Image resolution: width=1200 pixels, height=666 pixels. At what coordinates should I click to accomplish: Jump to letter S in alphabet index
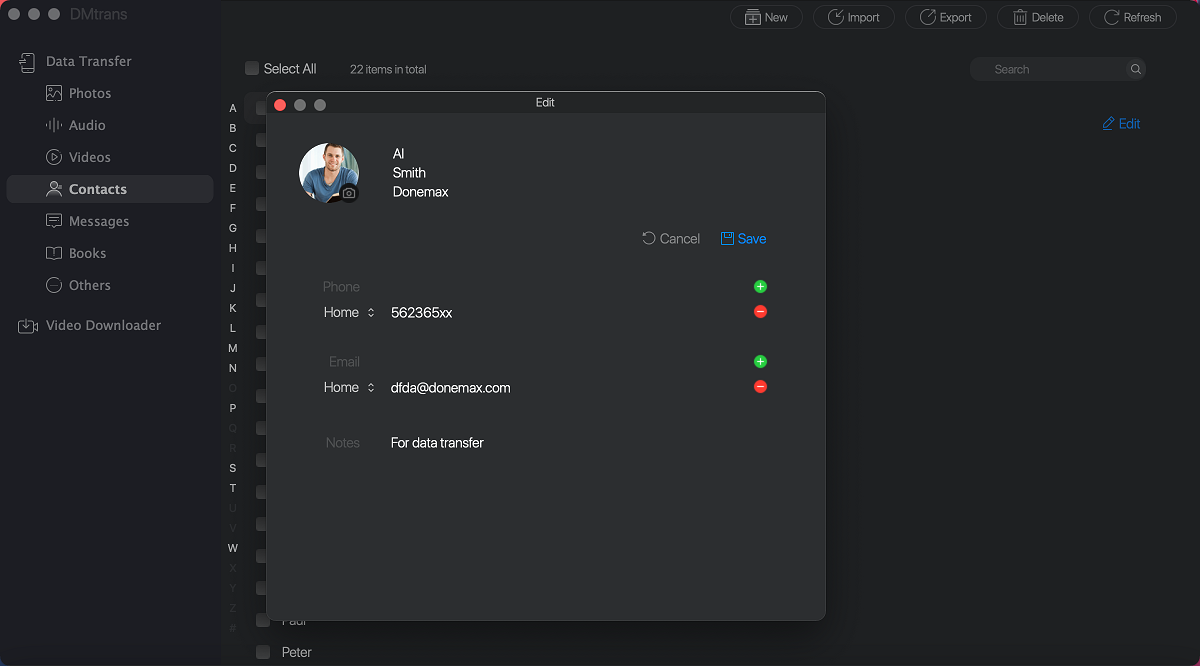(233, 468)
